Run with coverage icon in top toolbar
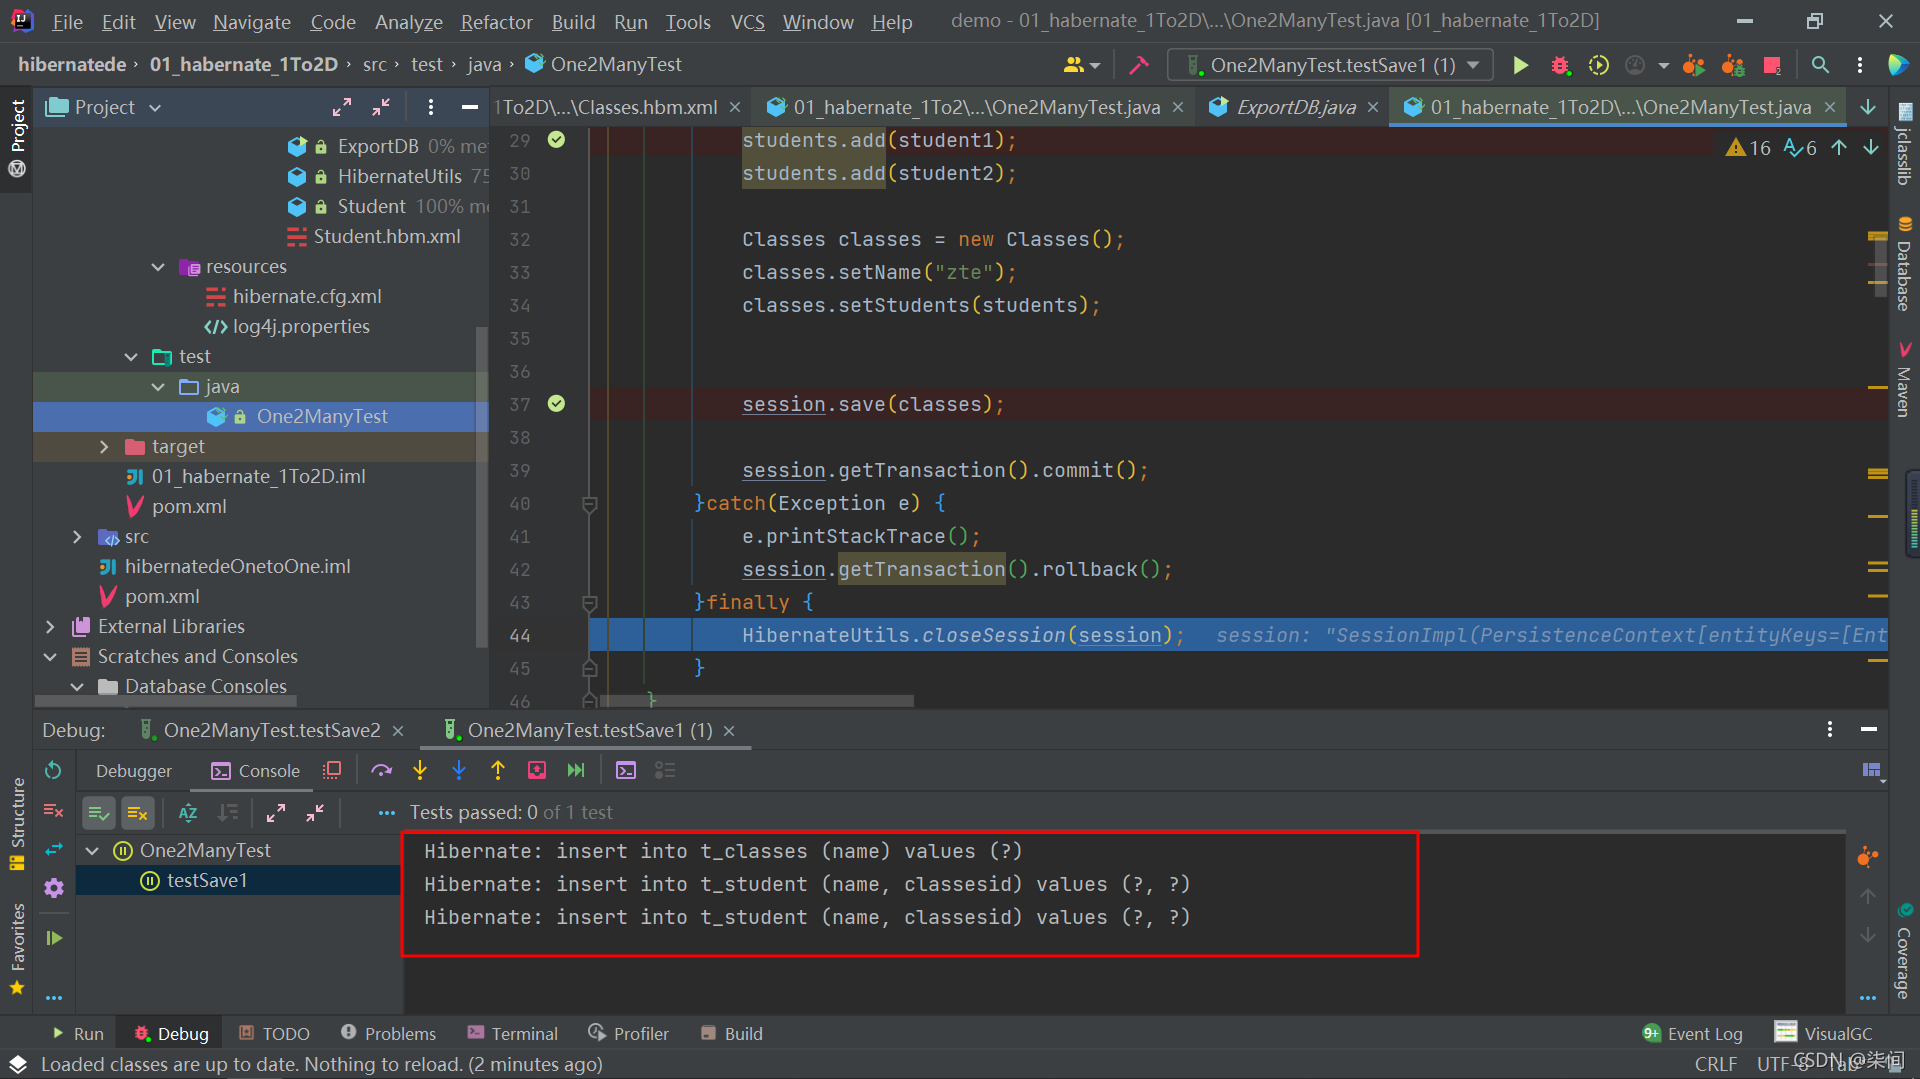Screen dimensions: 1920x1079 [x=1599, y=65]
